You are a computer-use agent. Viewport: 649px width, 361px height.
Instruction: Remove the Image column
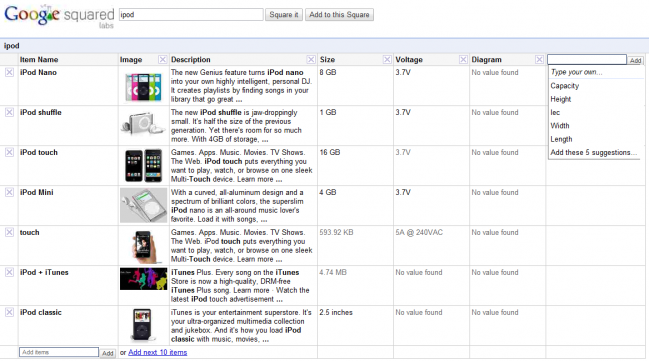coord(163,60)
